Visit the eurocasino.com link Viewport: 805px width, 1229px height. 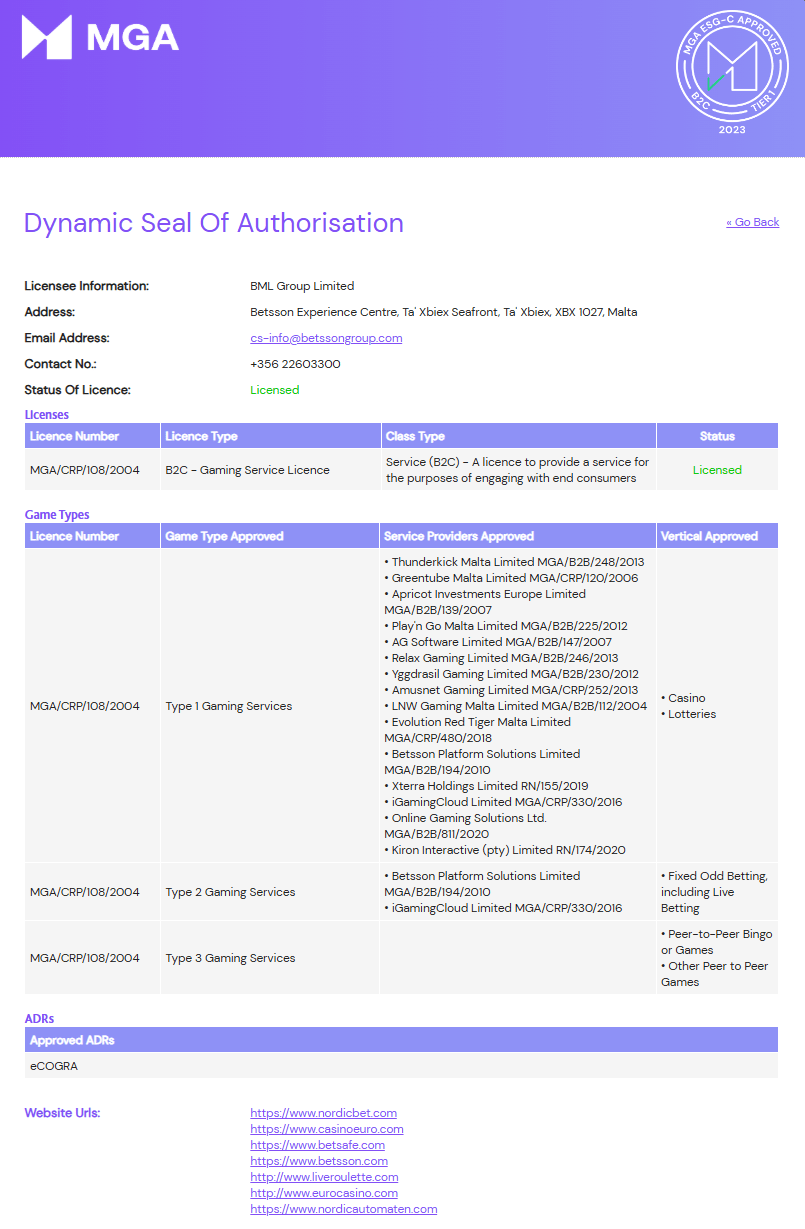(324, 1193)
